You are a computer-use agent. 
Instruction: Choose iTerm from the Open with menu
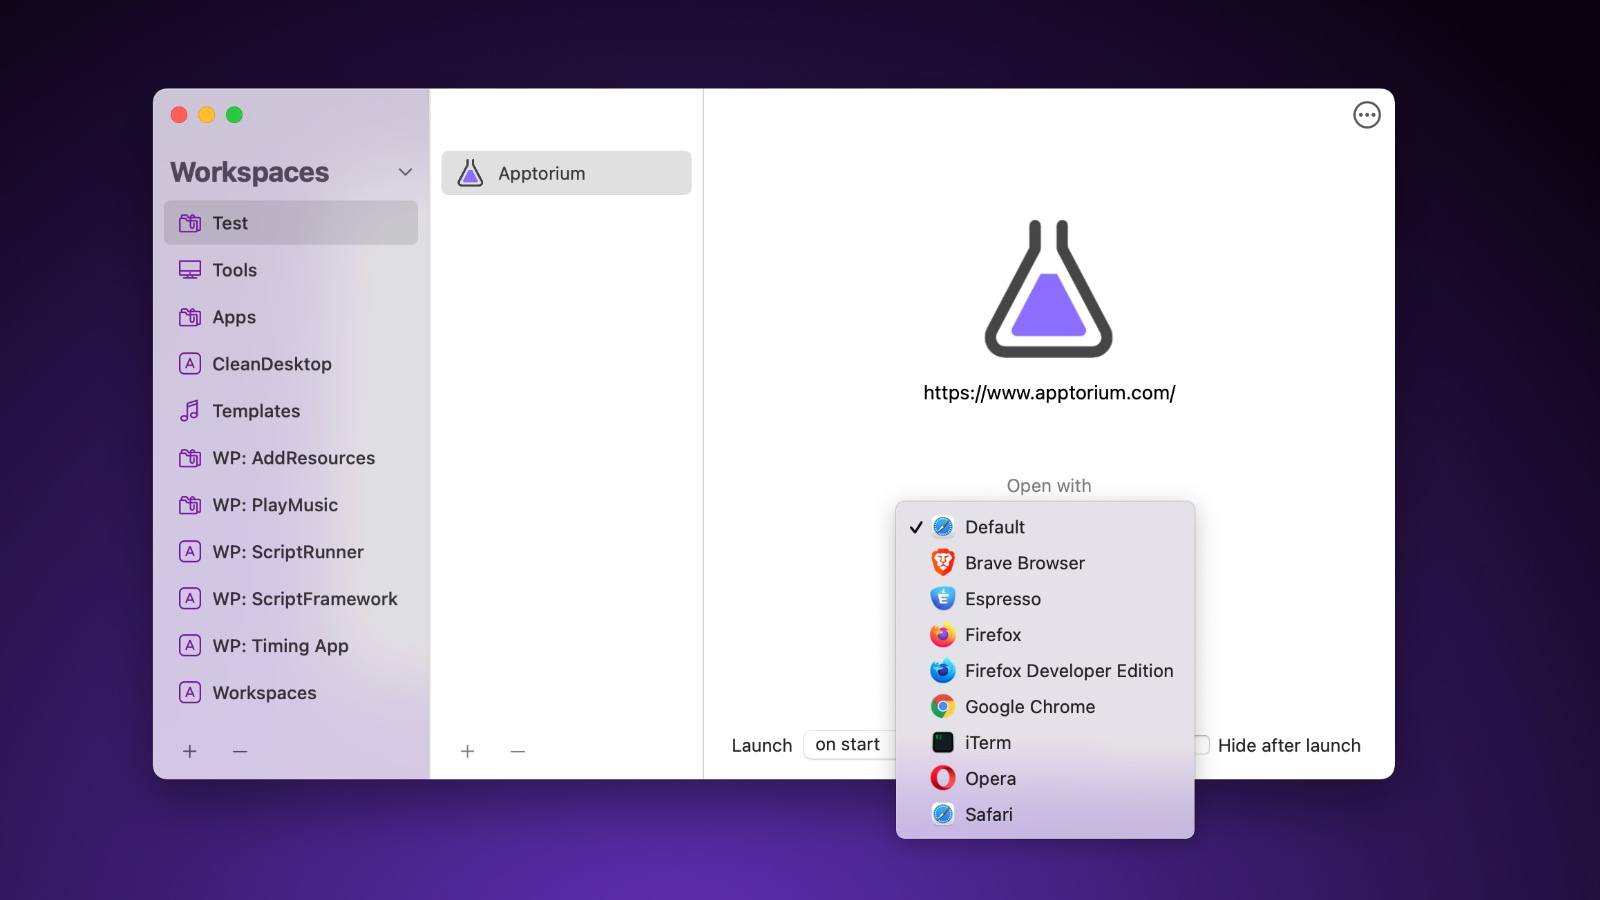pyautogui.click(x=1045, y=743)
